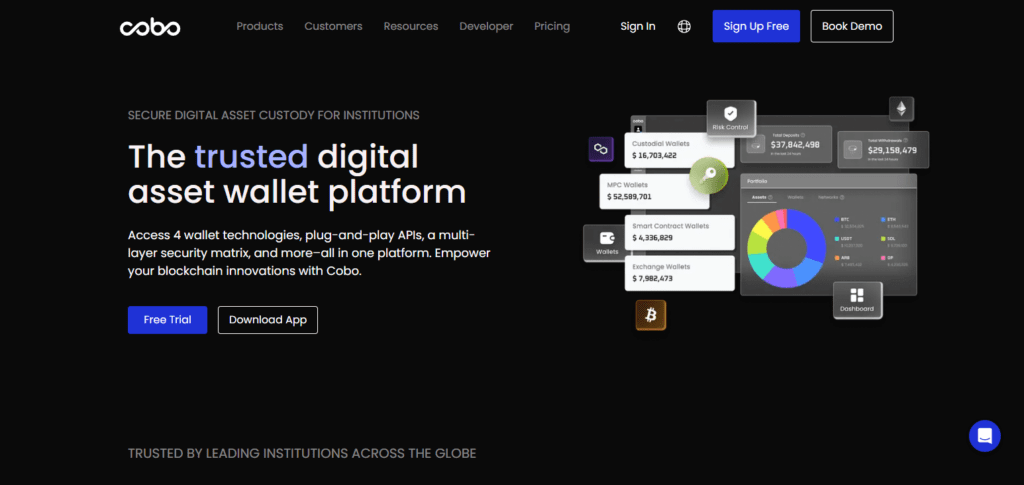Screen dimensions: 1024x485
Task: Click the Download App button
Action: pos(268,320)
